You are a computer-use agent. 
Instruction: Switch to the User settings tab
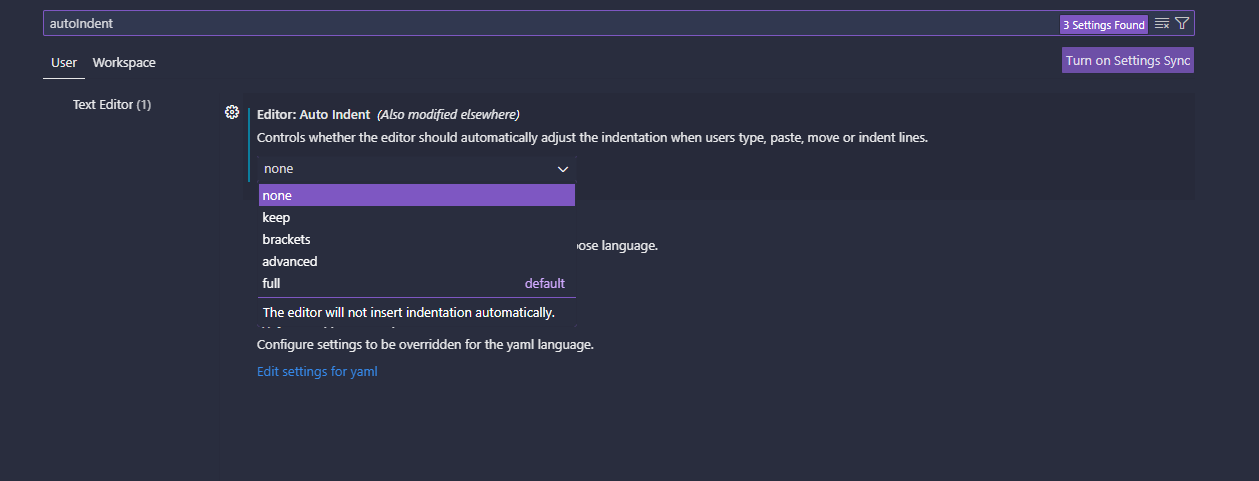64,63
